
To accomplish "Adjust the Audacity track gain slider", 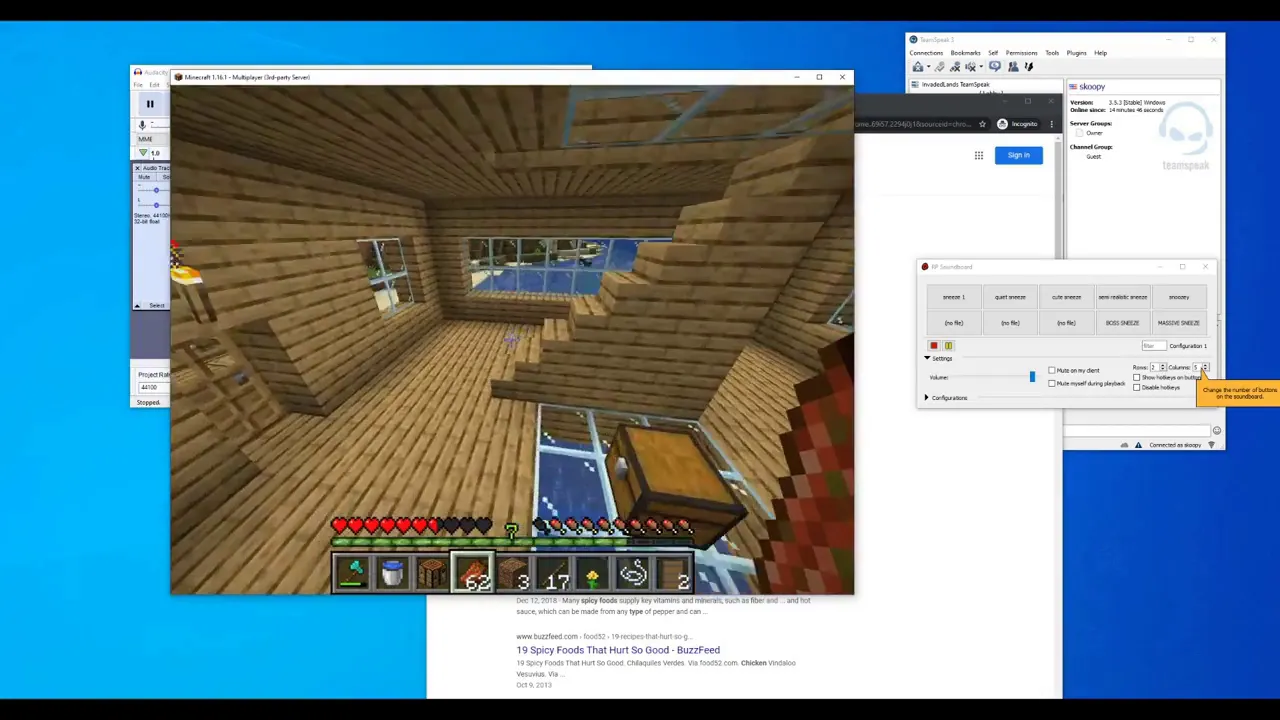I will [156, 190].
